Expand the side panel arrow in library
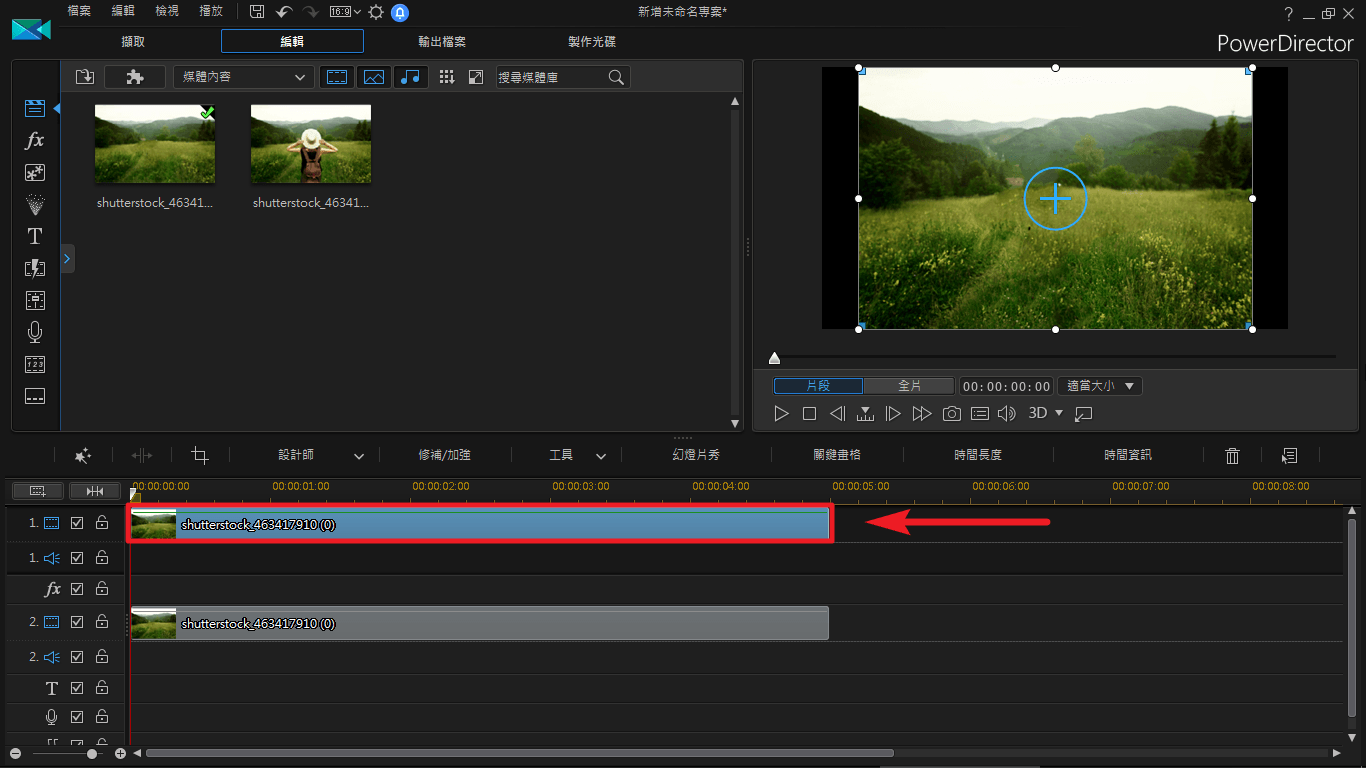 67,258
